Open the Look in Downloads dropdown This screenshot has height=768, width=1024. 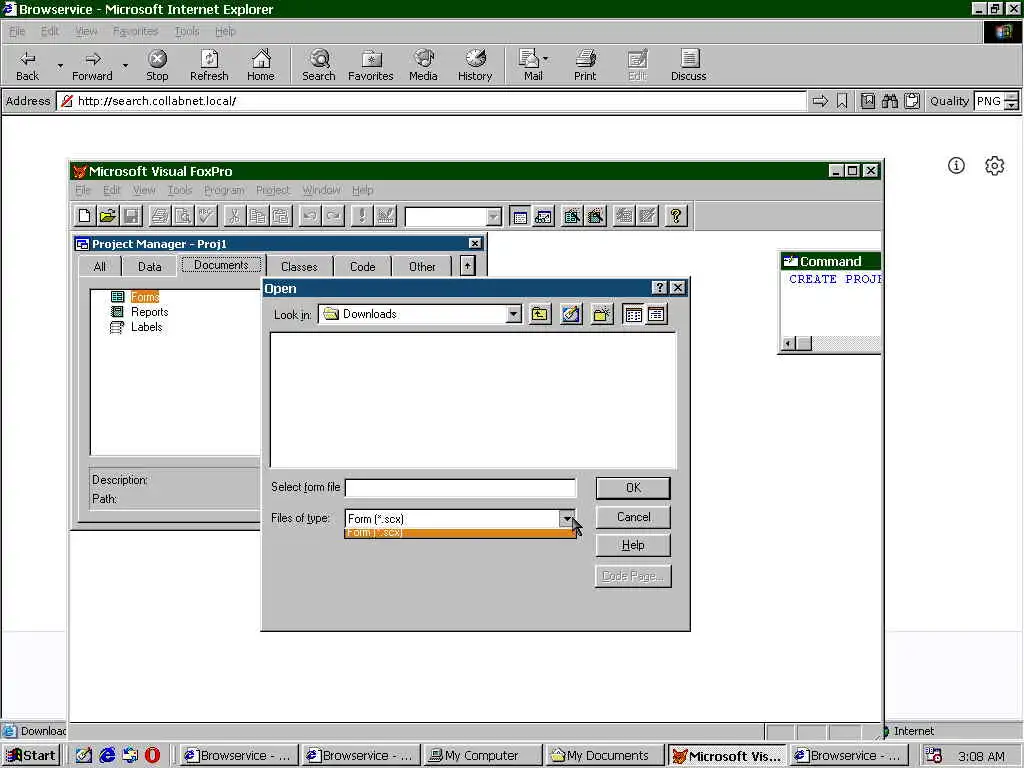click(514, 315)
